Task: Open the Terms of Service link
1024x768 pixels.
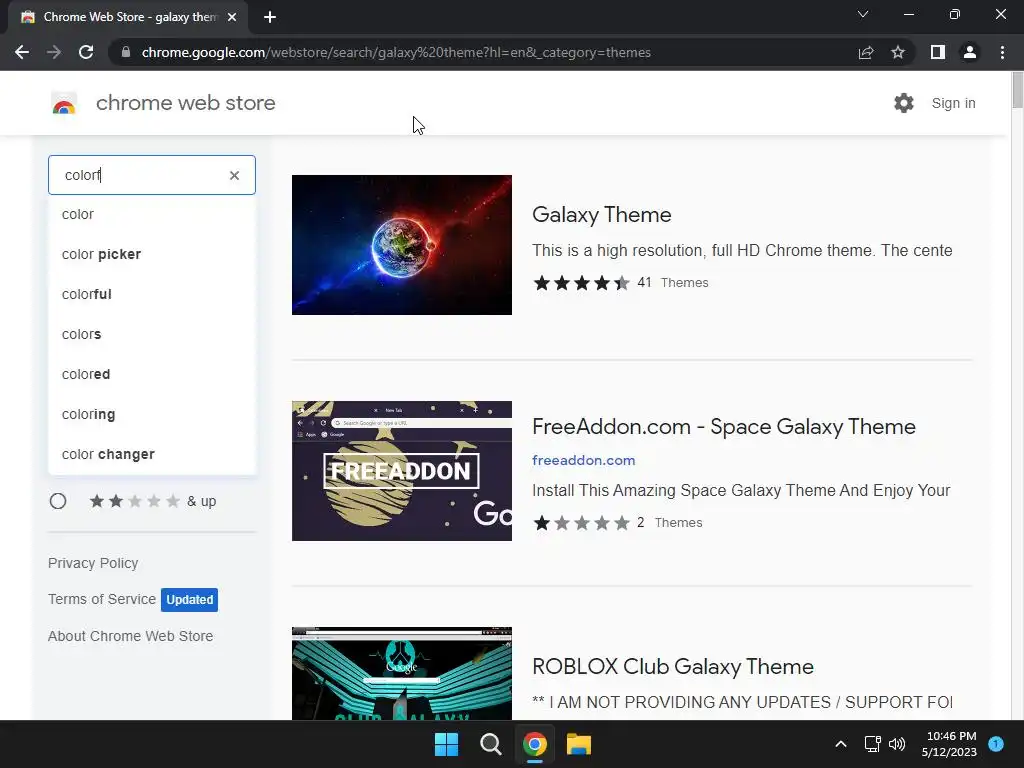Action: (102, 599)
